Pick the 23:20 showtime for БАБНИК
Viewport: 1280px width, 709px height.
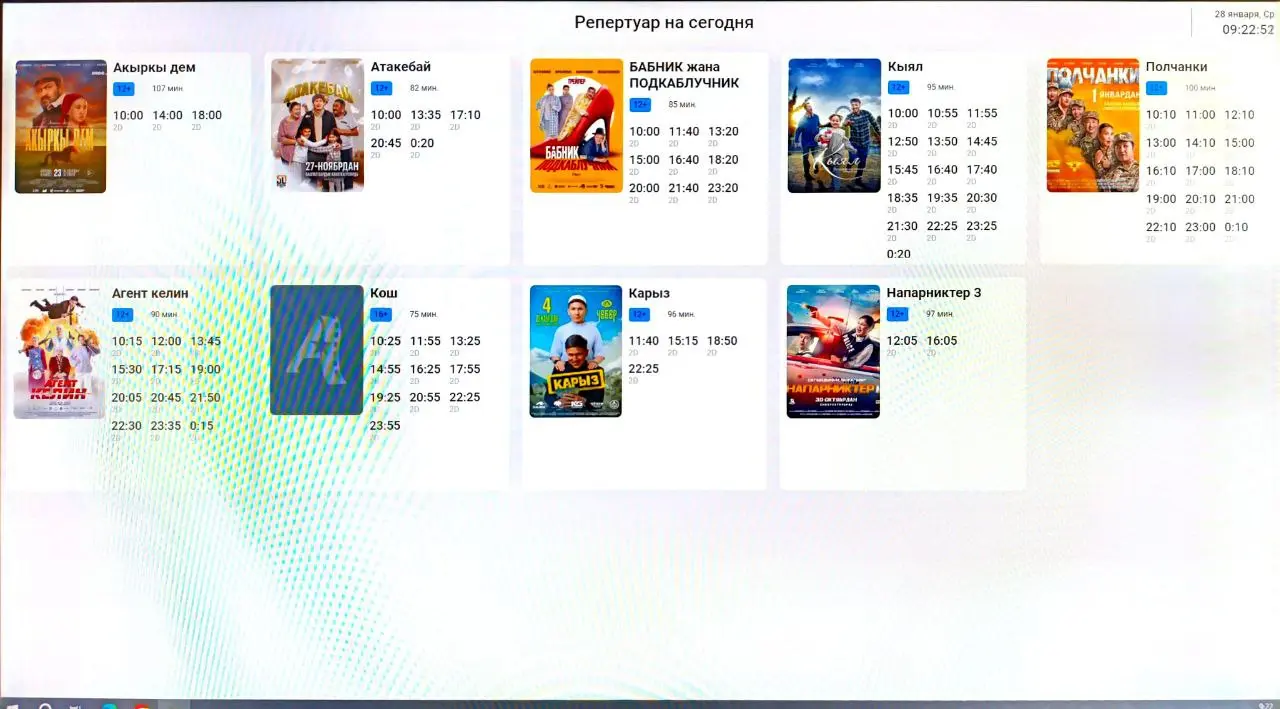(723, 189)
